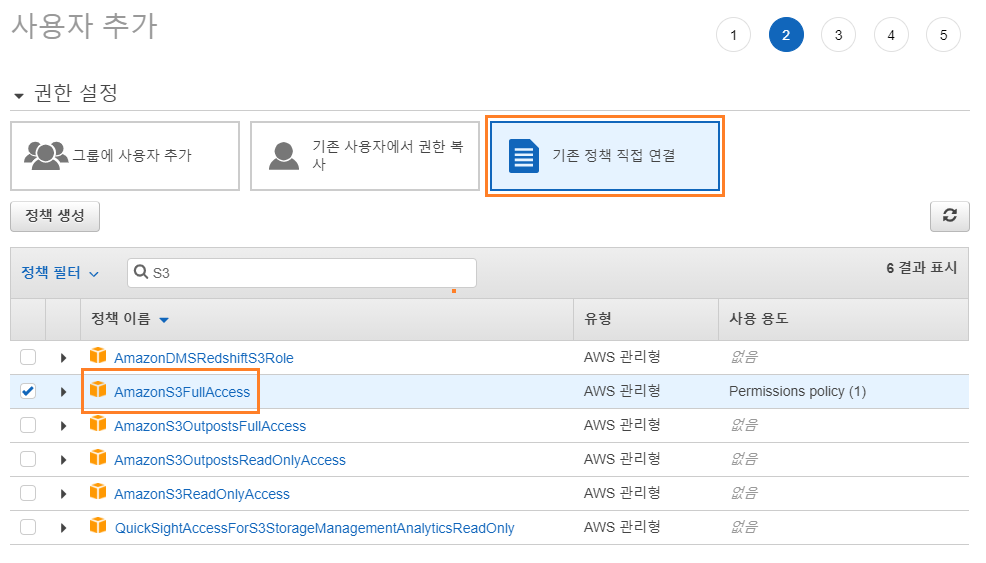Check the QuickSightAccessForS3StorageManagementAnalyticsReadOnly checkbox
The height and width of the screenshot is (563, 986).
pyautogui.click(x=28, y=527)
